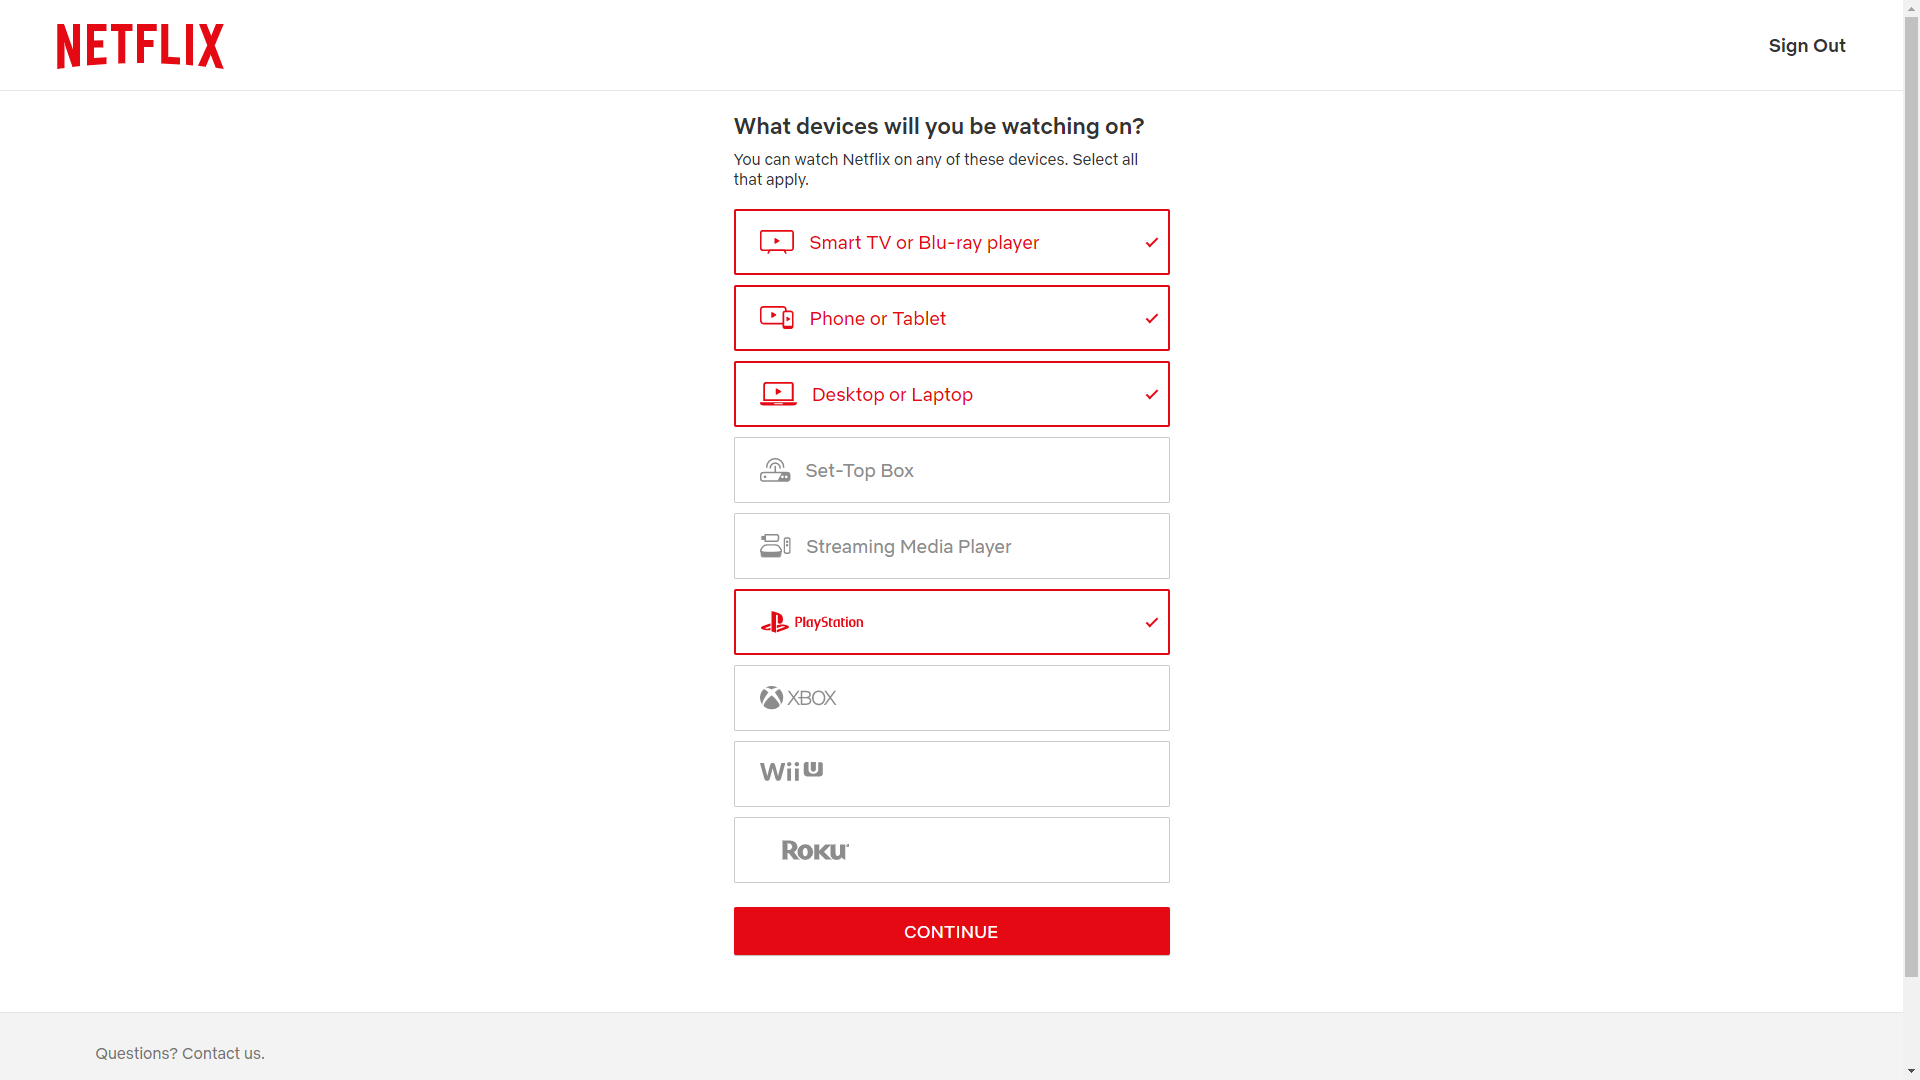Click the Wii U logo
Image resolution: width=1920 pixels, height=1080 pixels.
click(791, 771)
